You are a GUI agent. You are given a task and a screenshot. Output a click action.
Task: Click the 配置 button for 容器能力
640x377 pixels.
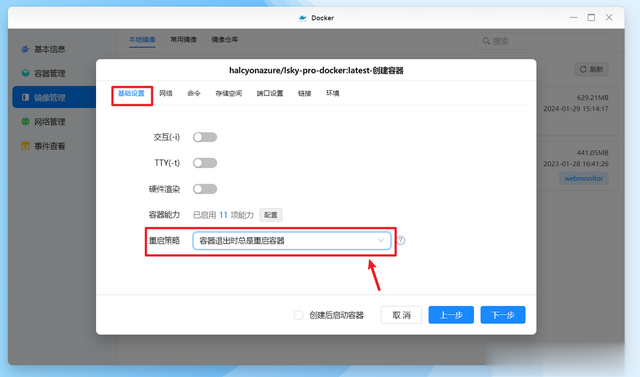(x=271, y=215)
